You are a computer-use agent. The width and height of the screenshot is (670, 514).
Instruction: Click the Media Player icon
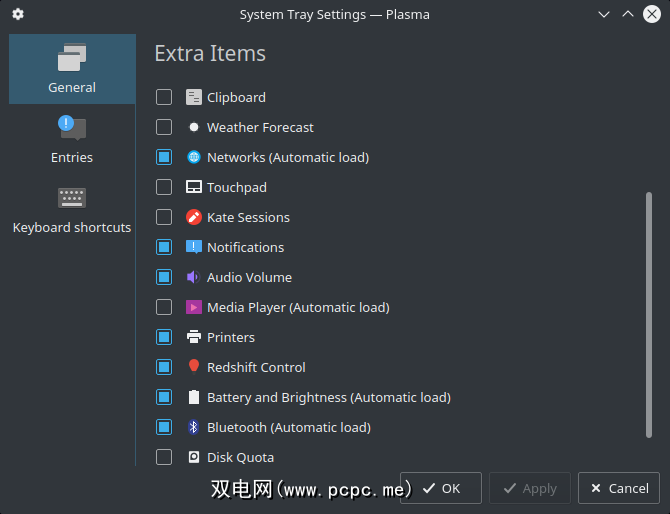click(194, 307)
